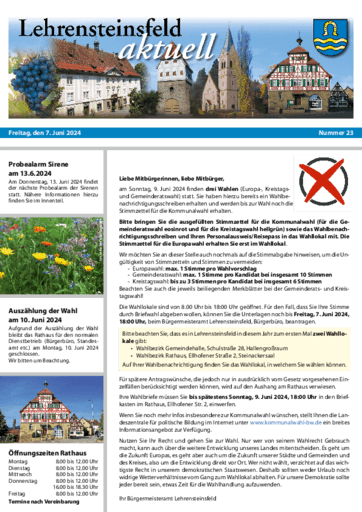Click 'am 10. Juni 2024' heading line
This screenshot has width=362, height=512.
35,320
